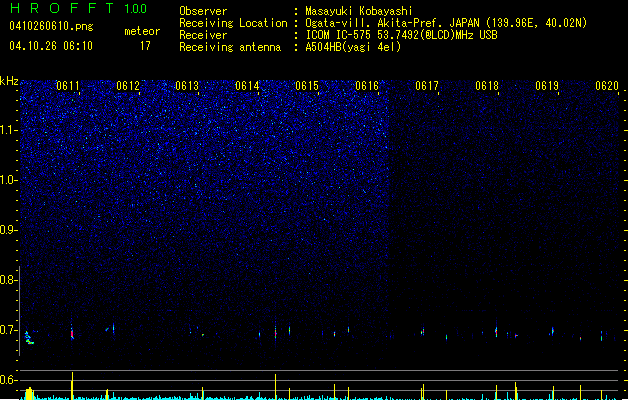
Task: Click the ICOM IC-575 receiver text
Action: [402, 35]
